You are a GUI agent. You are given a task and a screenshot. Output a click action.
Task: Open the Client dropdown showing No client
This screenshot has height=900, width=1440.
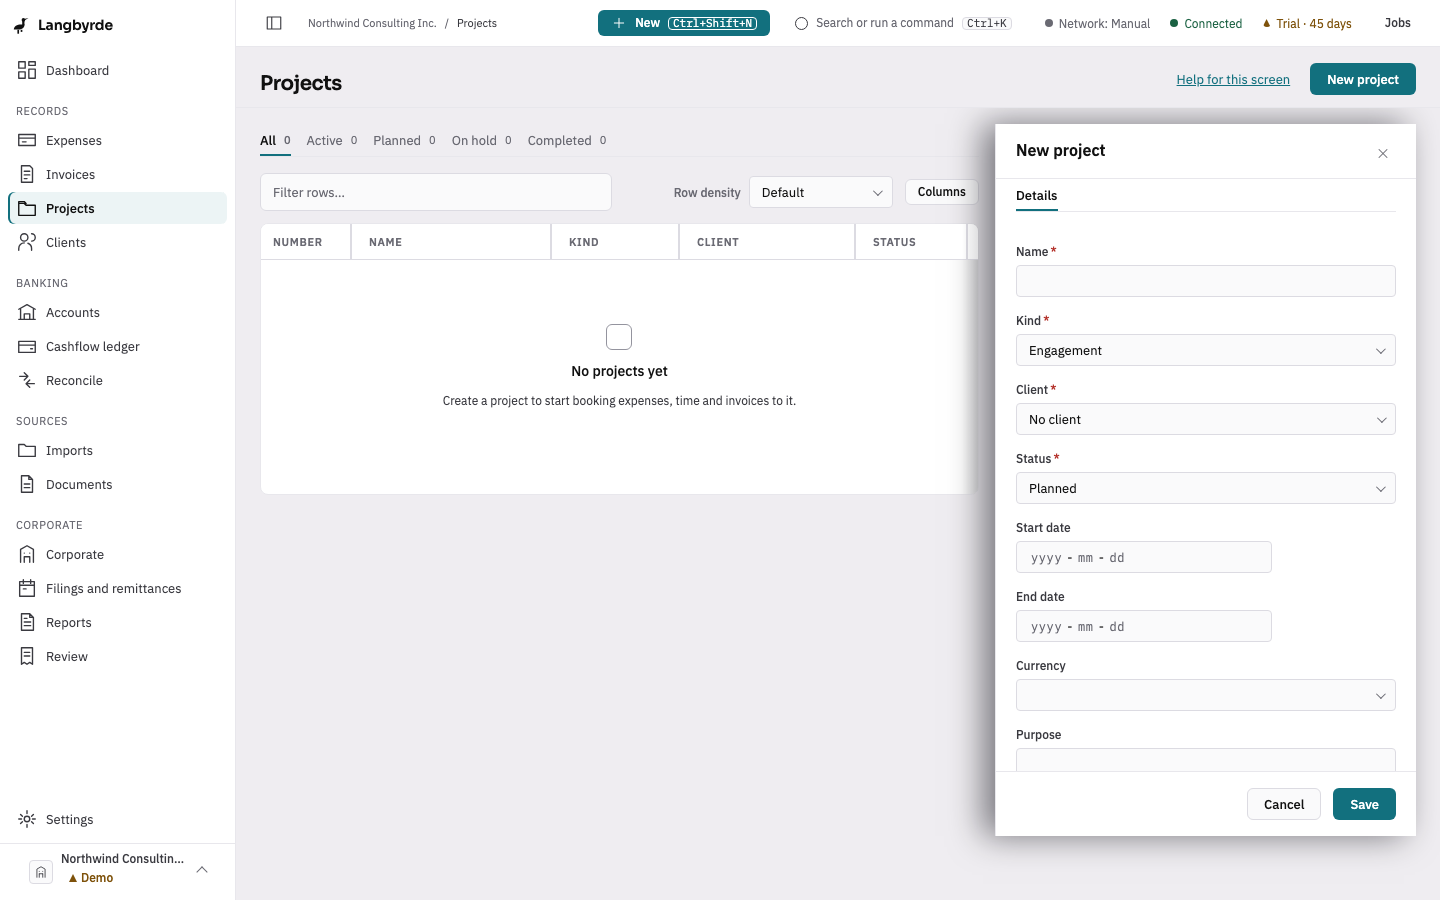click(1206, 419)
